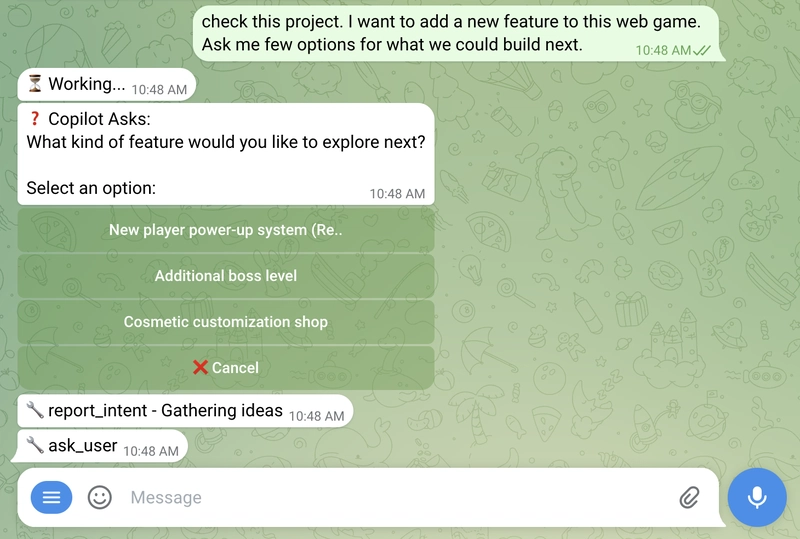Choose the Additional boss level option
Viewport: 800px width, 539px height.
[x=226, y=276]
